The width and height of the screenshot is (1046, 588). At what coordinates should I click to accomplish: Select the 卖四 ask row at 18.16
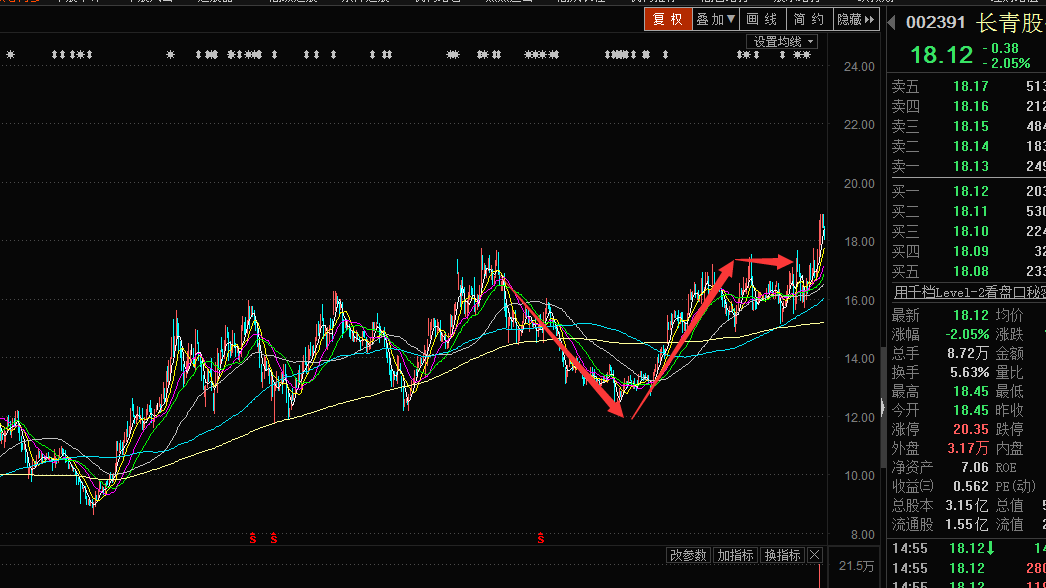coord(969,106)
